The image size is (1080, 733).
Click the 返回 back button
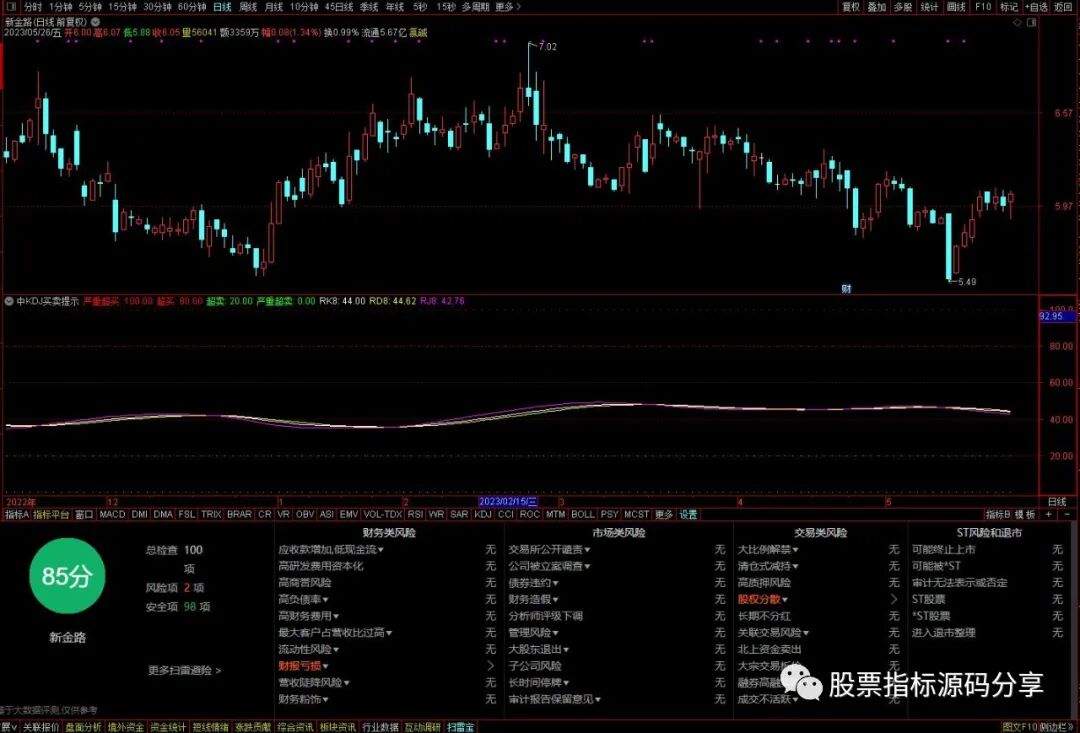[x=1063, y=7]
